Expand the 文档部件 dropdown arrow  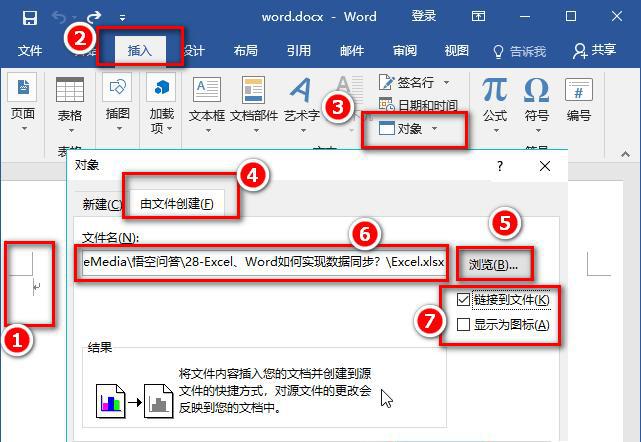click(x=256, y=131)
